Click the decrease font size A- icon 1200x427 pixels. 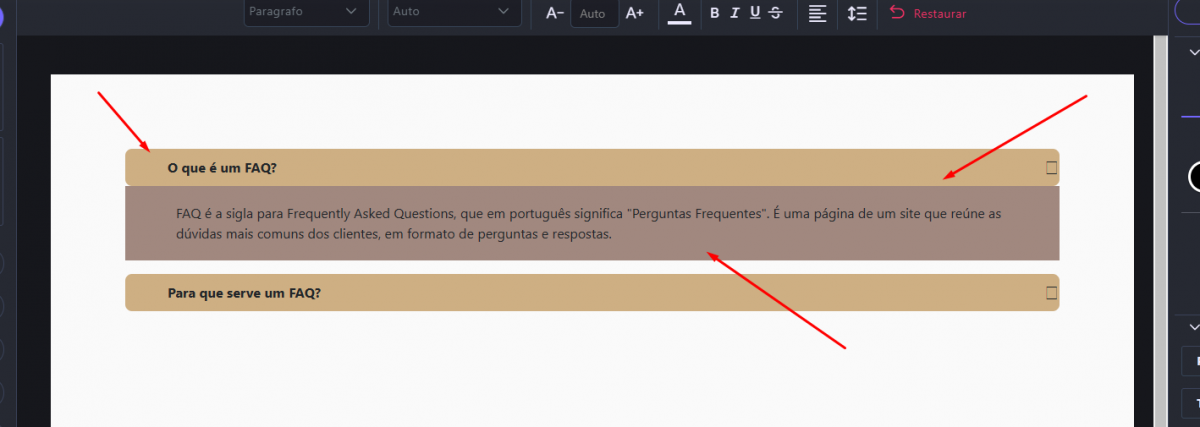point(555,13)
